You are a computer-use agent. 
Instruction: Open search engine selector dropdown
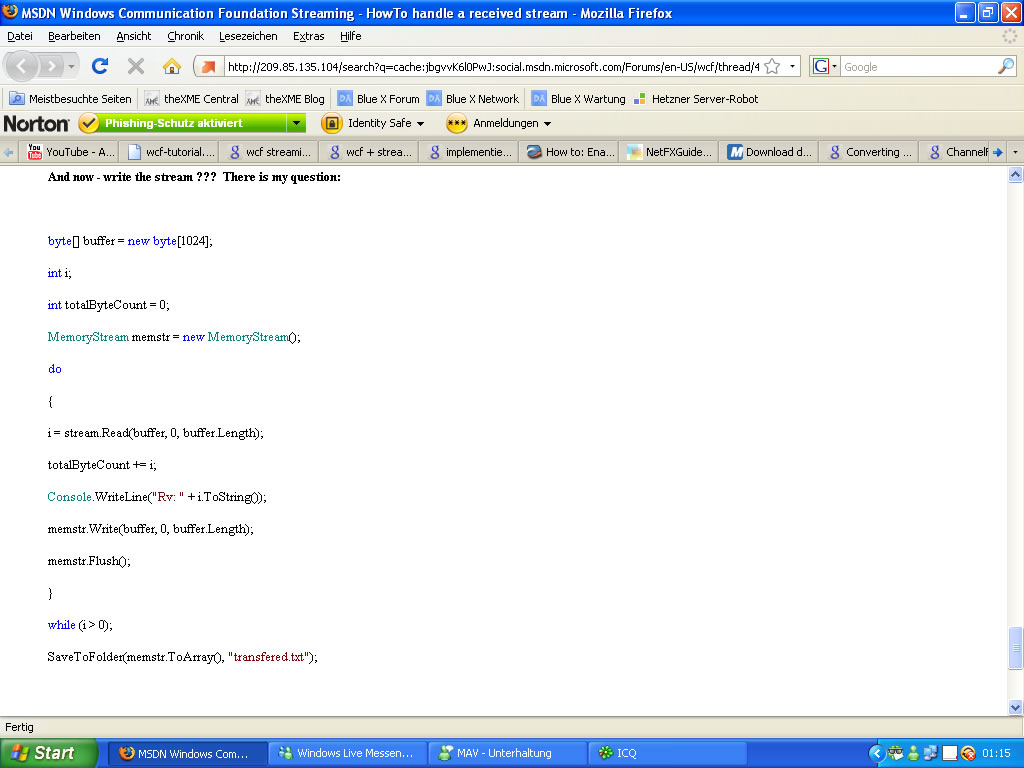(x=826, y=67)
